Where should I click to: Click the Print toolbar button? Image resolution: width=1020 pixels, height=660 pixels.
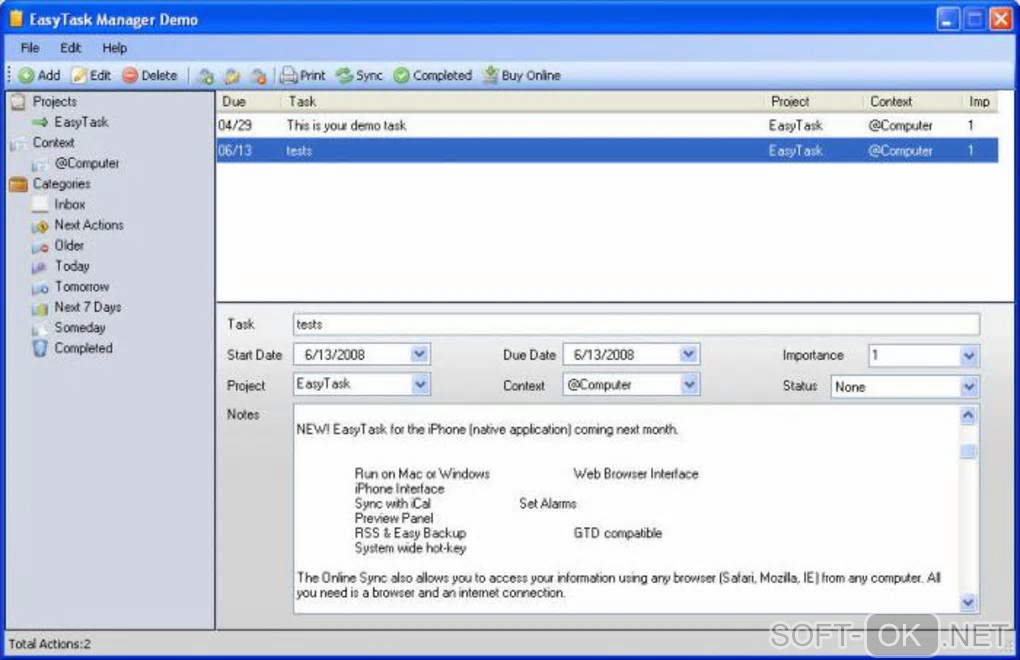pos(302,75)
